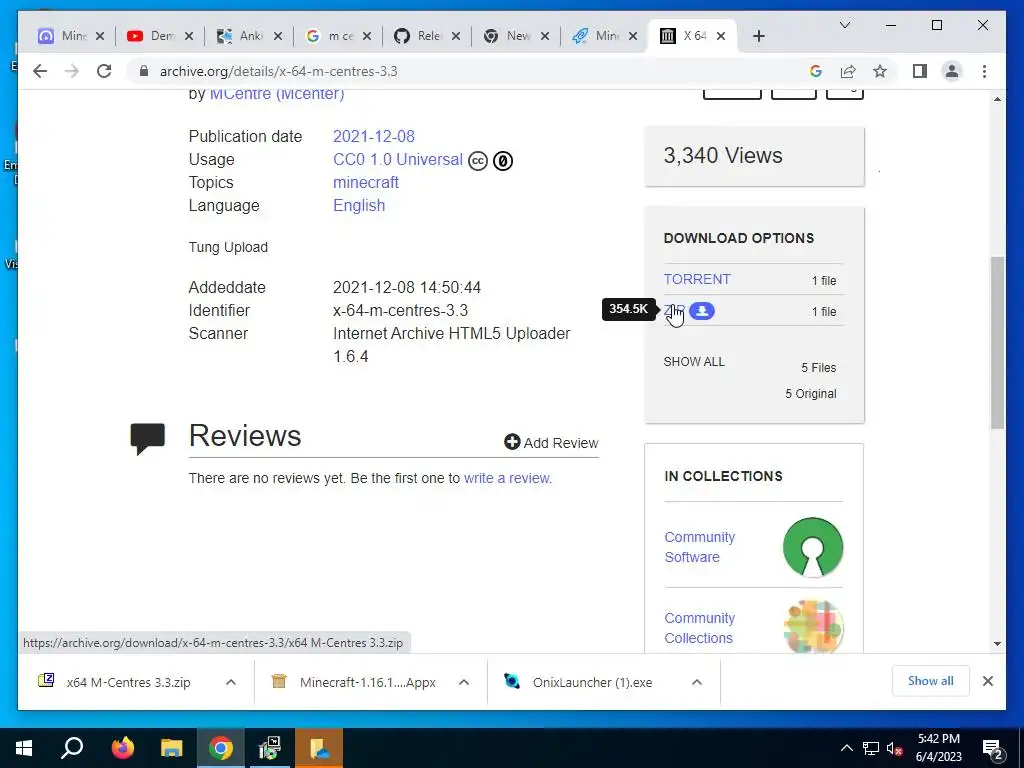
Task: Open downloaded x64 M-Centres 3.3.zip
Action: click(x=129, y=682)
